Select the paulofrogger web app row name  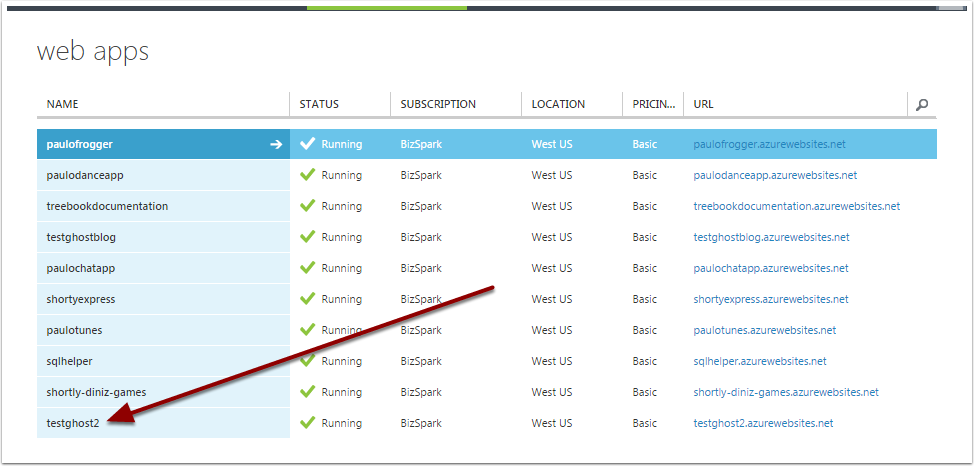80,144
